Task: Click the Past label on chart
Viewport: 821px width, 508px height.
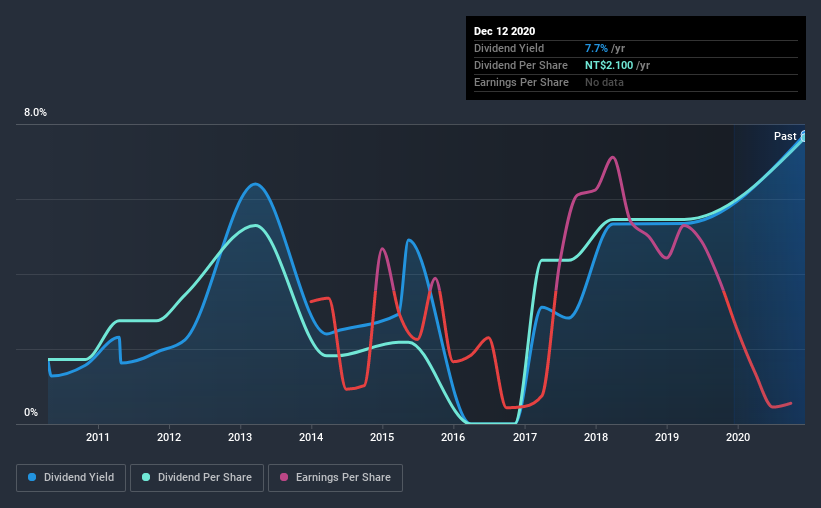Action: coord(785,136)
